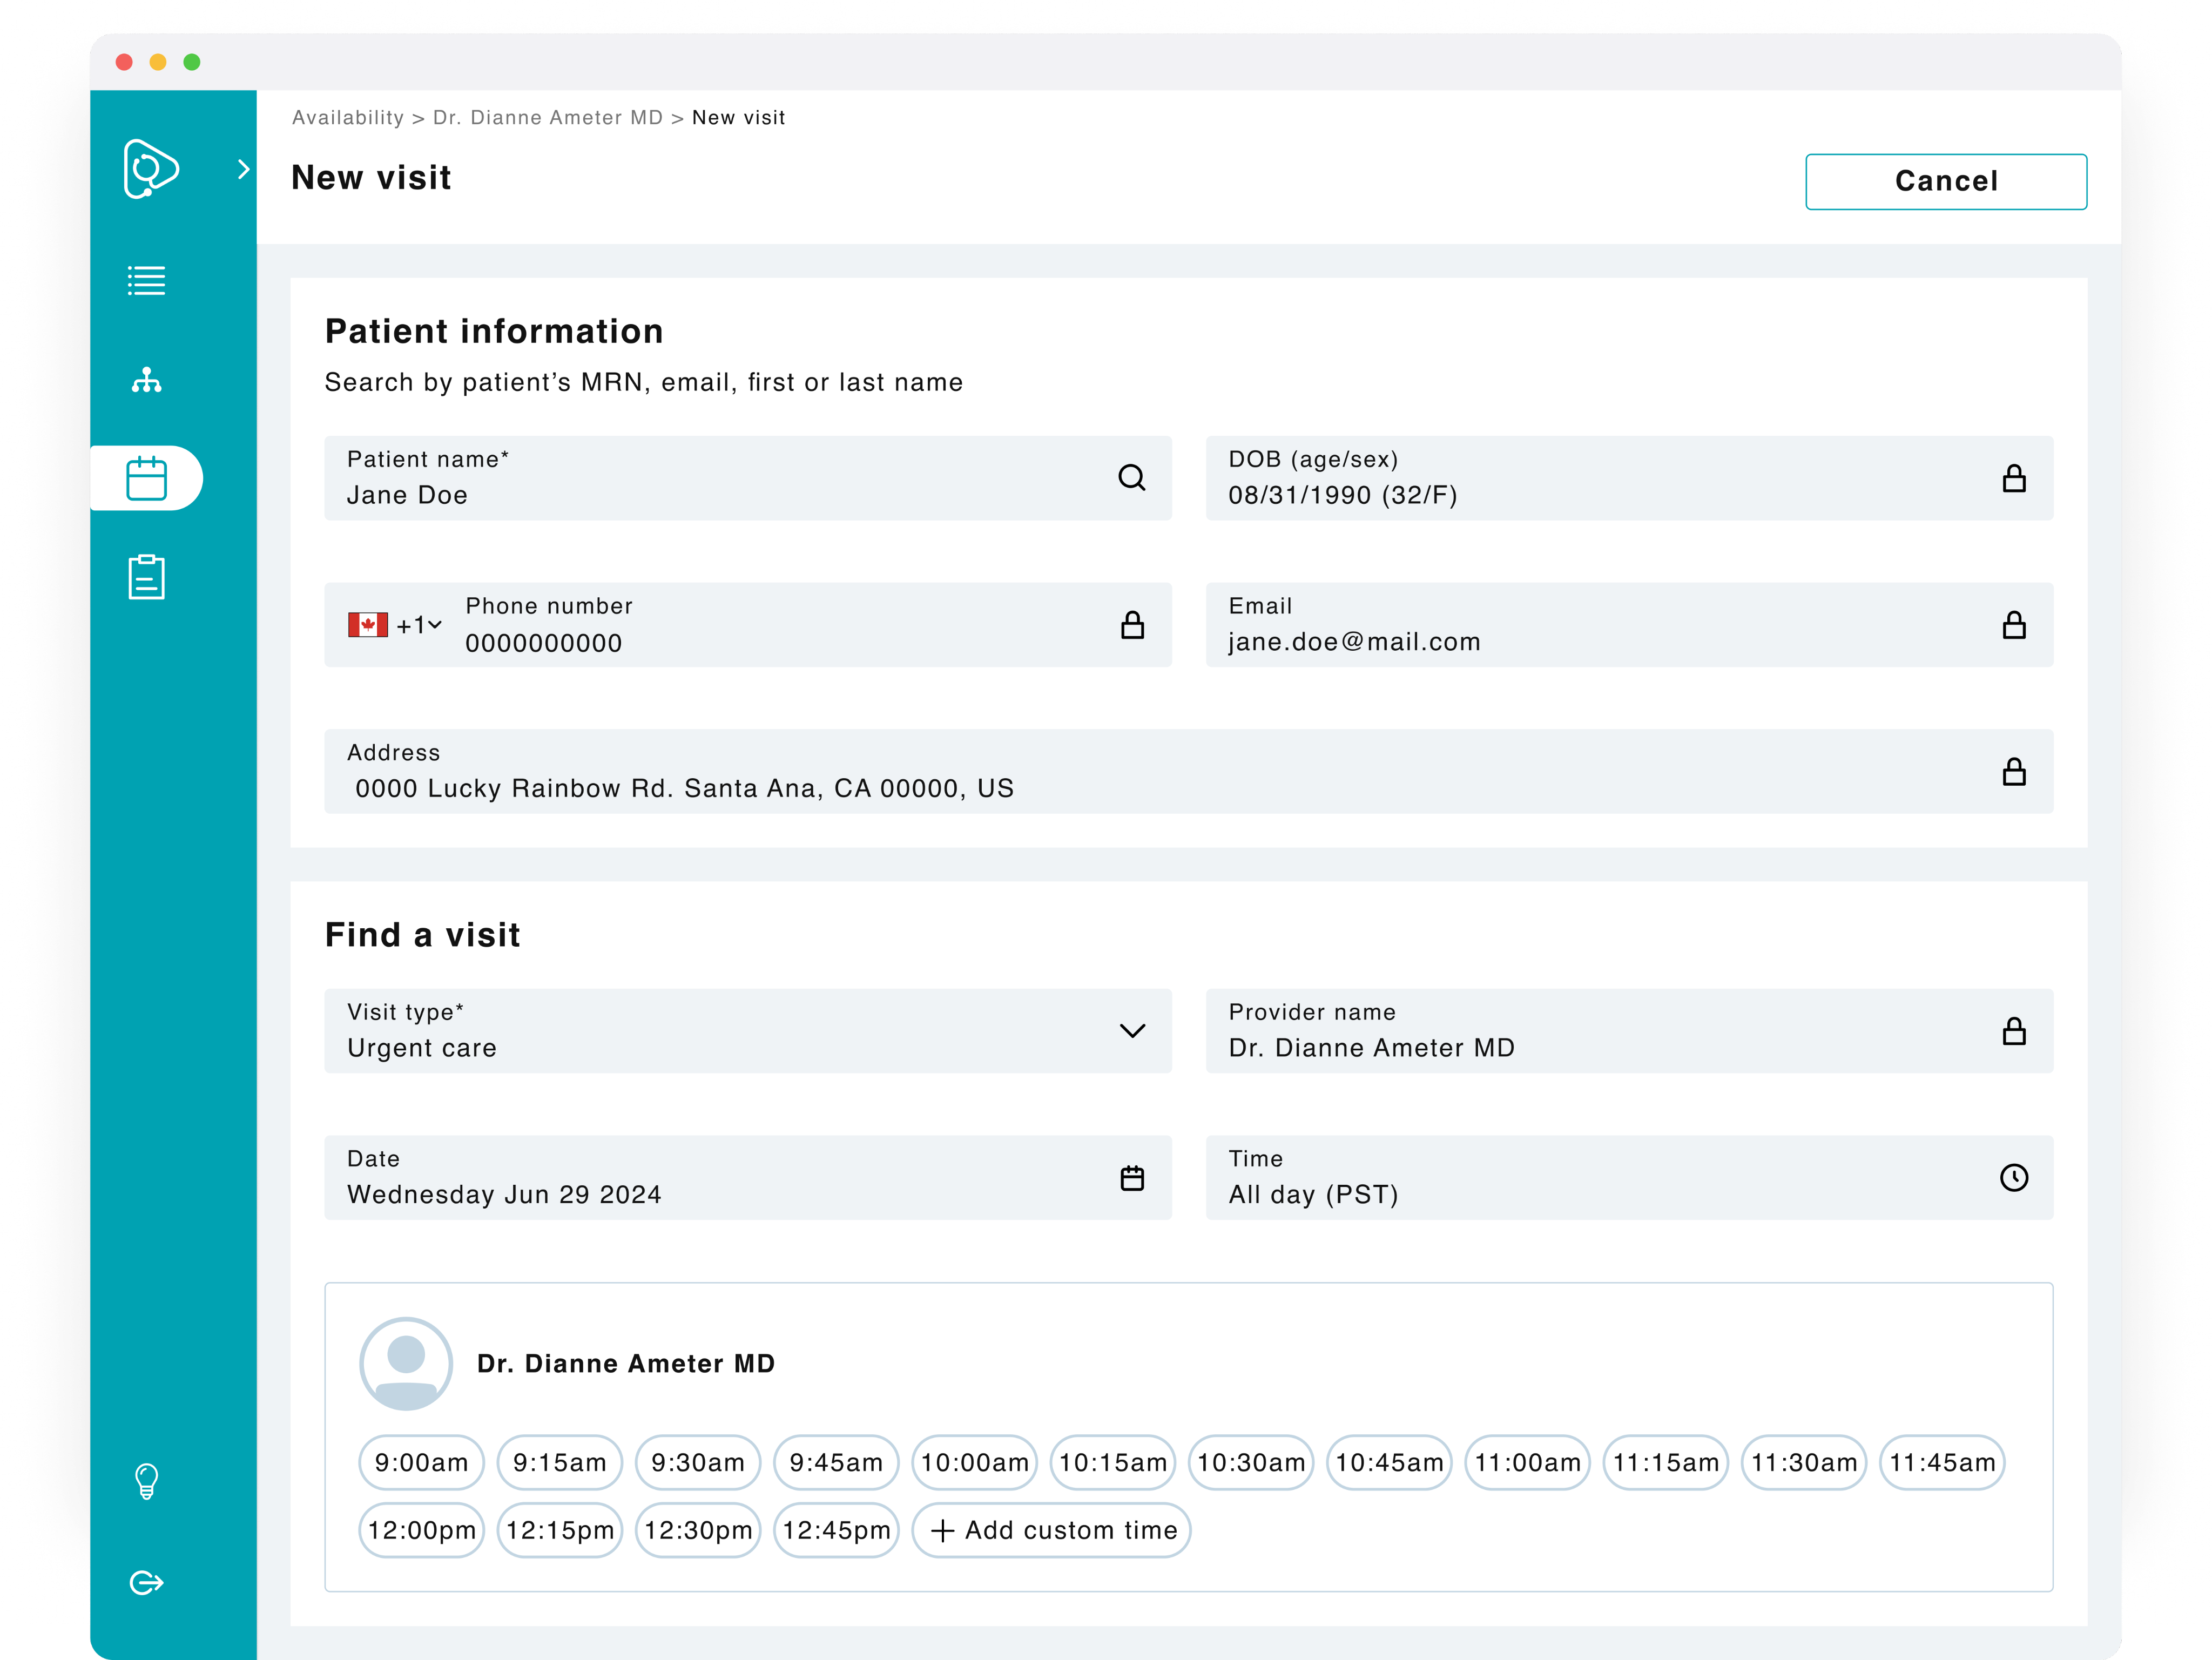The height and width of the screenshot is (1660, 2212).
Task: Click the chevron to expand the sidebar
Action: click(x=243, y=169)
